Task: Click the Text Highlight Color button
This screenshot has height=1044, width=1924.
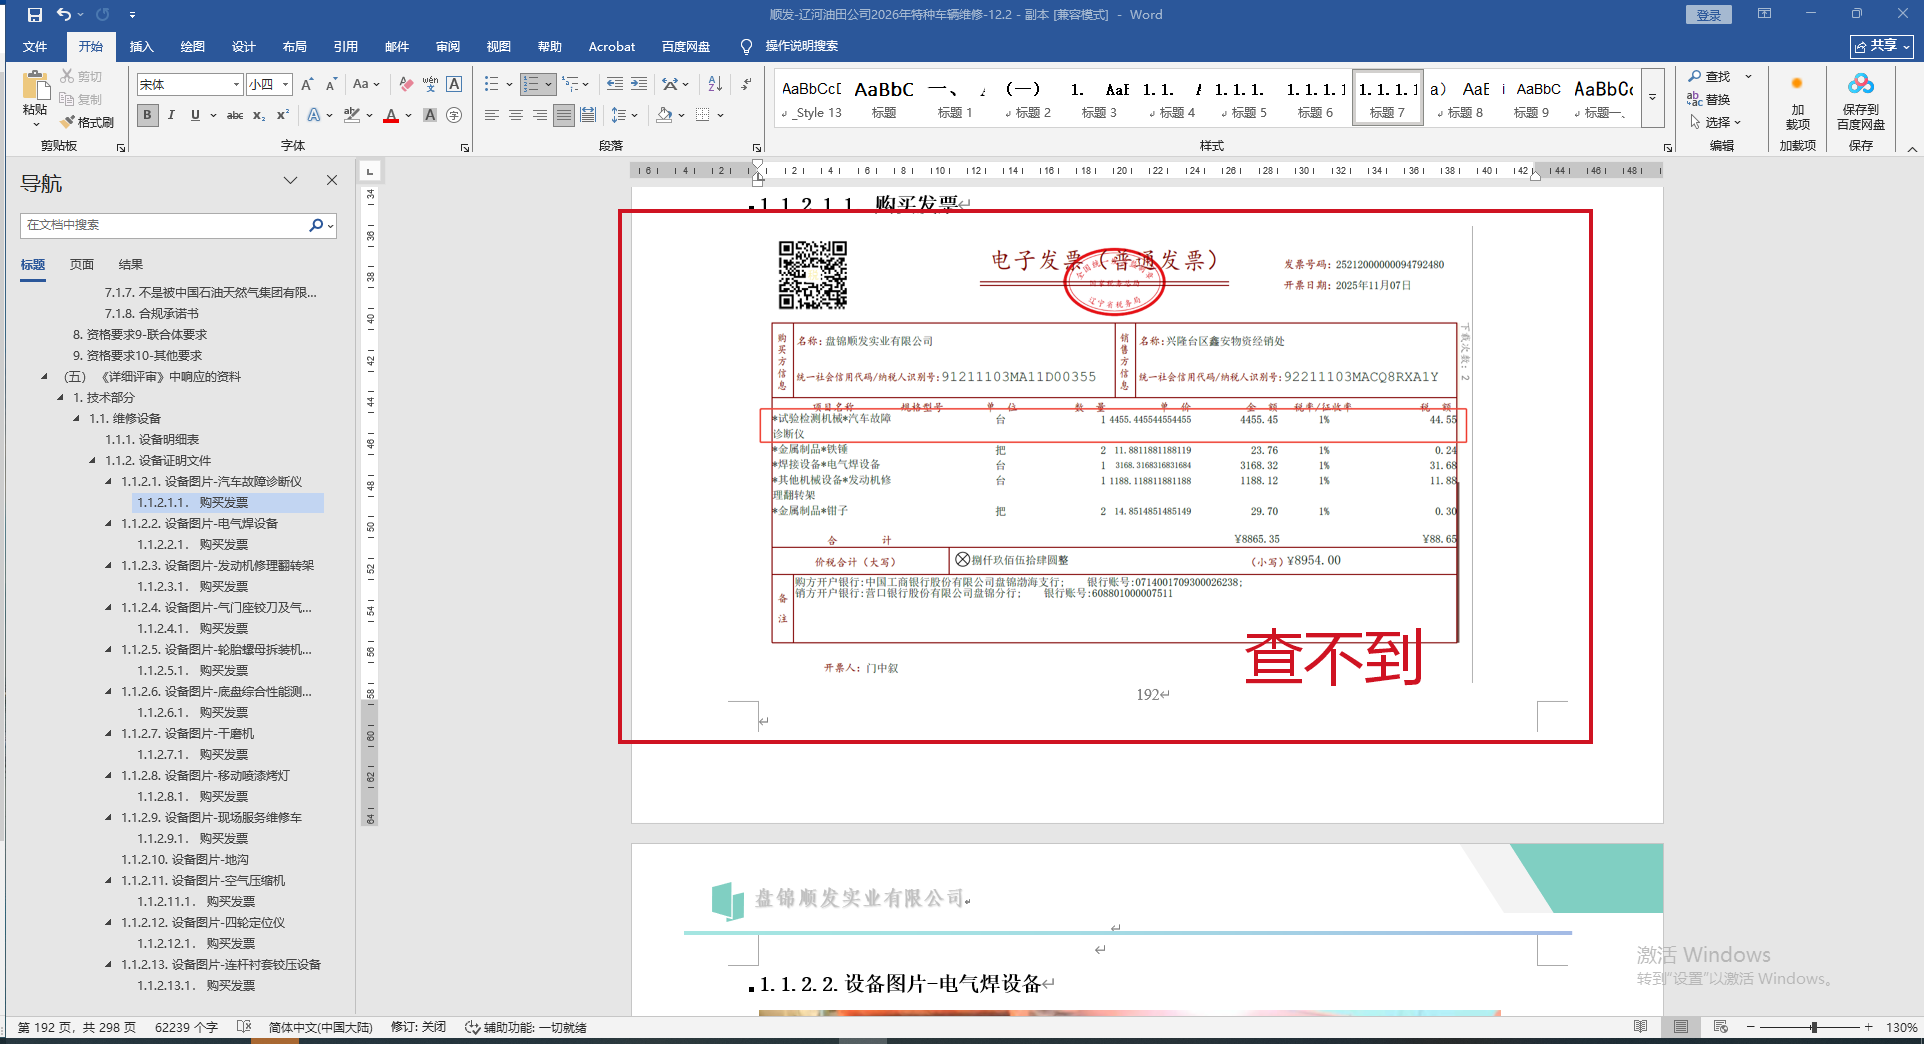Action: [x=351, y=115]
